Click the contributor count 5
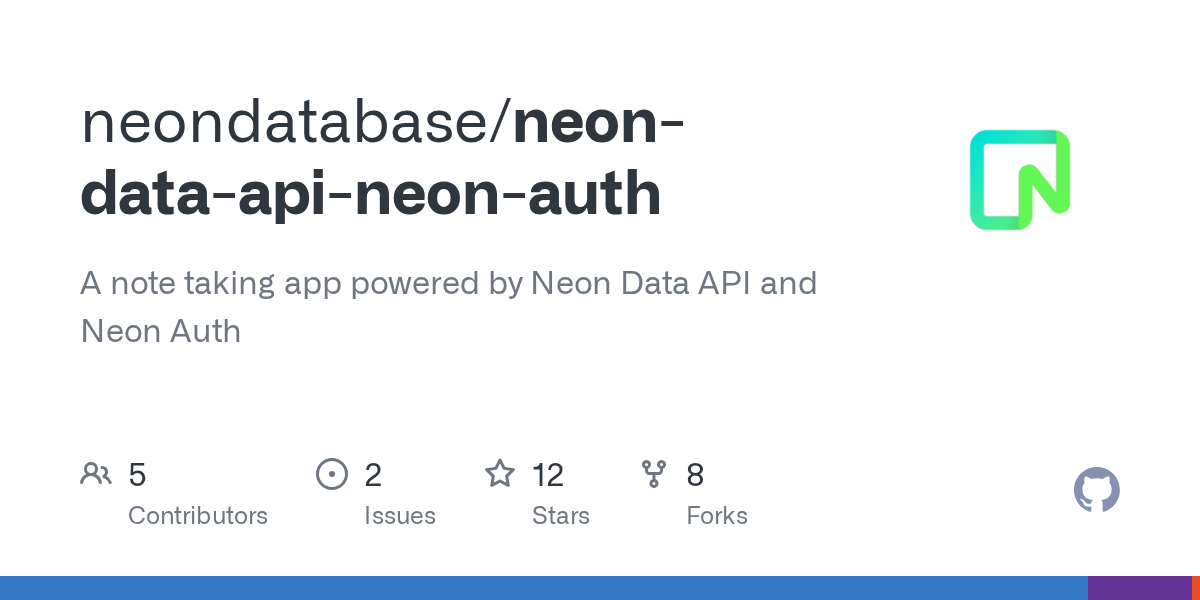Image resolution: width=1200 pixels, height=600 pixels. (x=138, y=475)
